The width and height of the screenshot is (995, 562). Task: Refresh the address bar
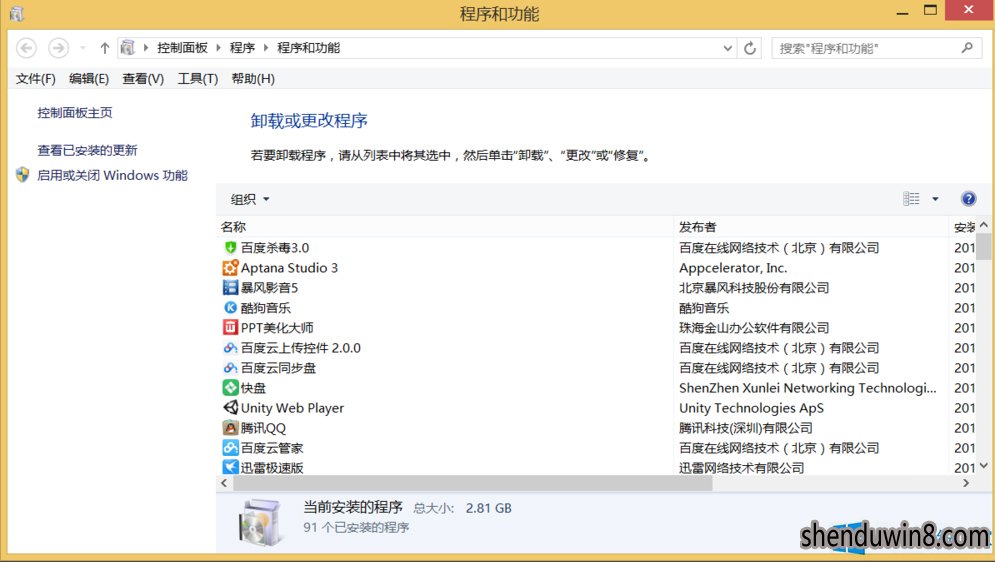tap(750, 48)
